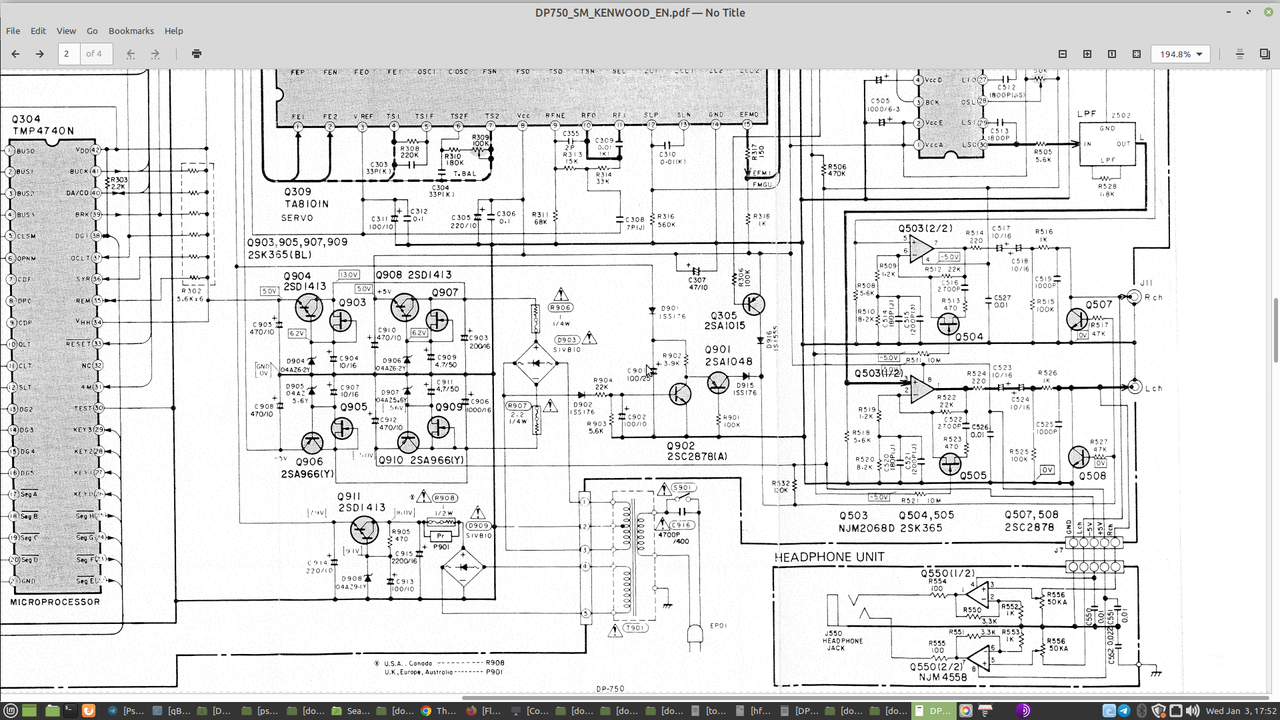This screenshot has height=720, width=1280.
Task: Open the orange app launcher in taskbar
Action: (88, 710)
